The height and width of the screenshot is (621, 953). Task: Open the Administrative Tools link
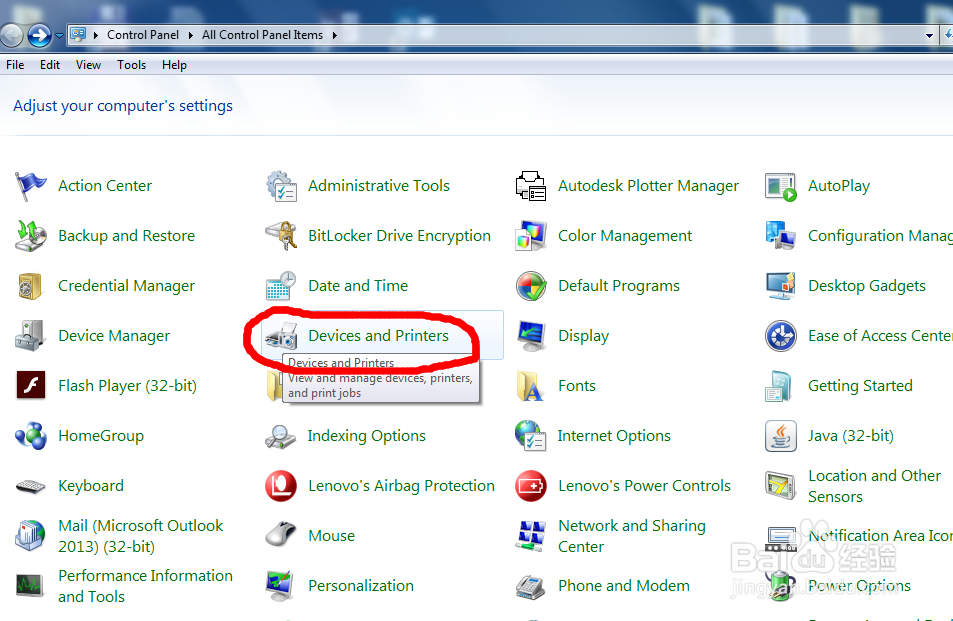379,186
